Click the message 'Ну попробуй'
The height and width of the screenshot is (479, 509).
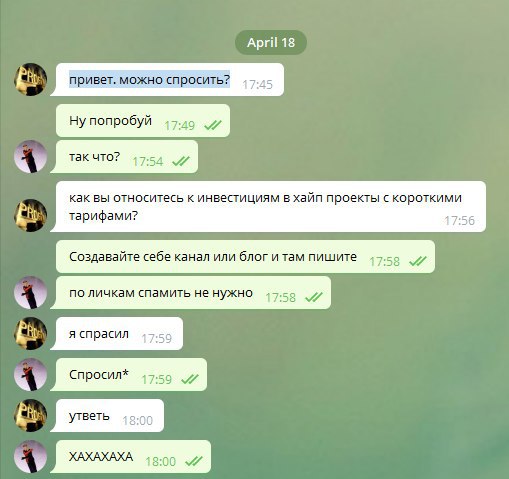(143, 120)
